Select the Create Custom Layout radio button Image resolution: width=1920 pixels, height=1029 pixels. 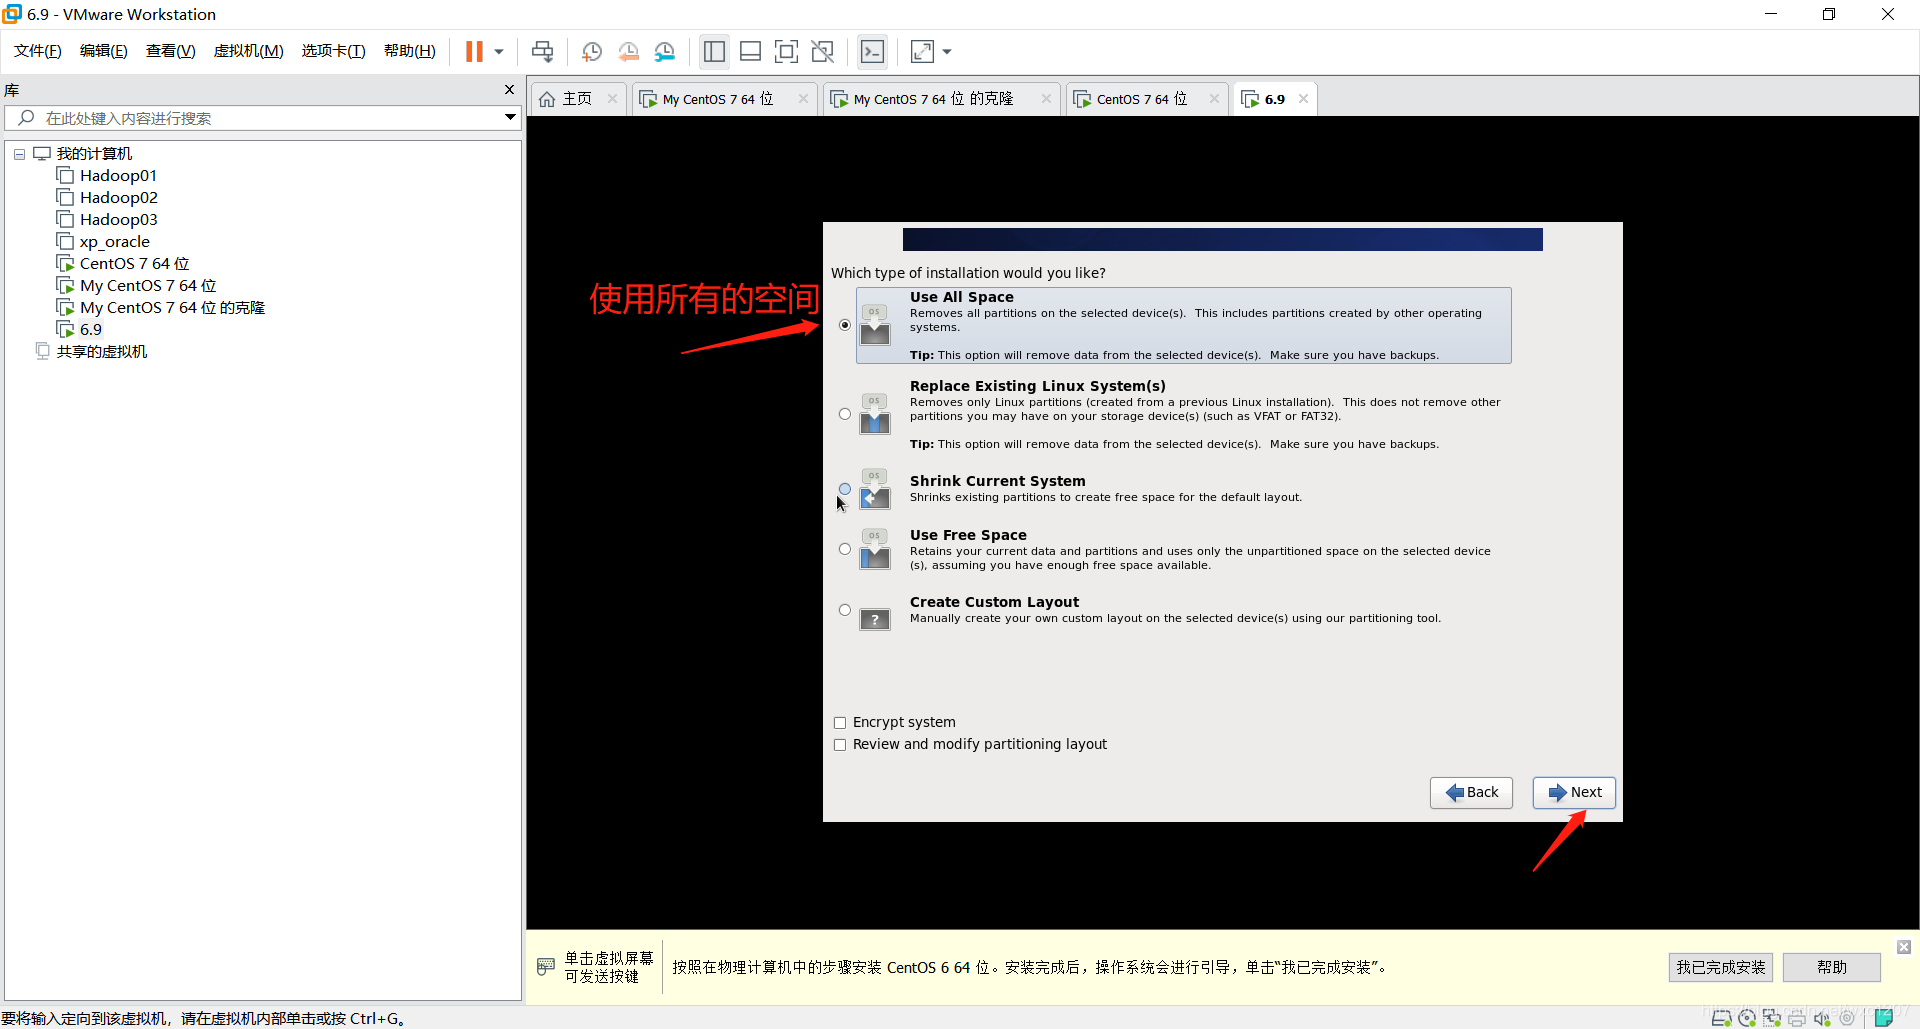pyautogui.click(x=845, y=610)
